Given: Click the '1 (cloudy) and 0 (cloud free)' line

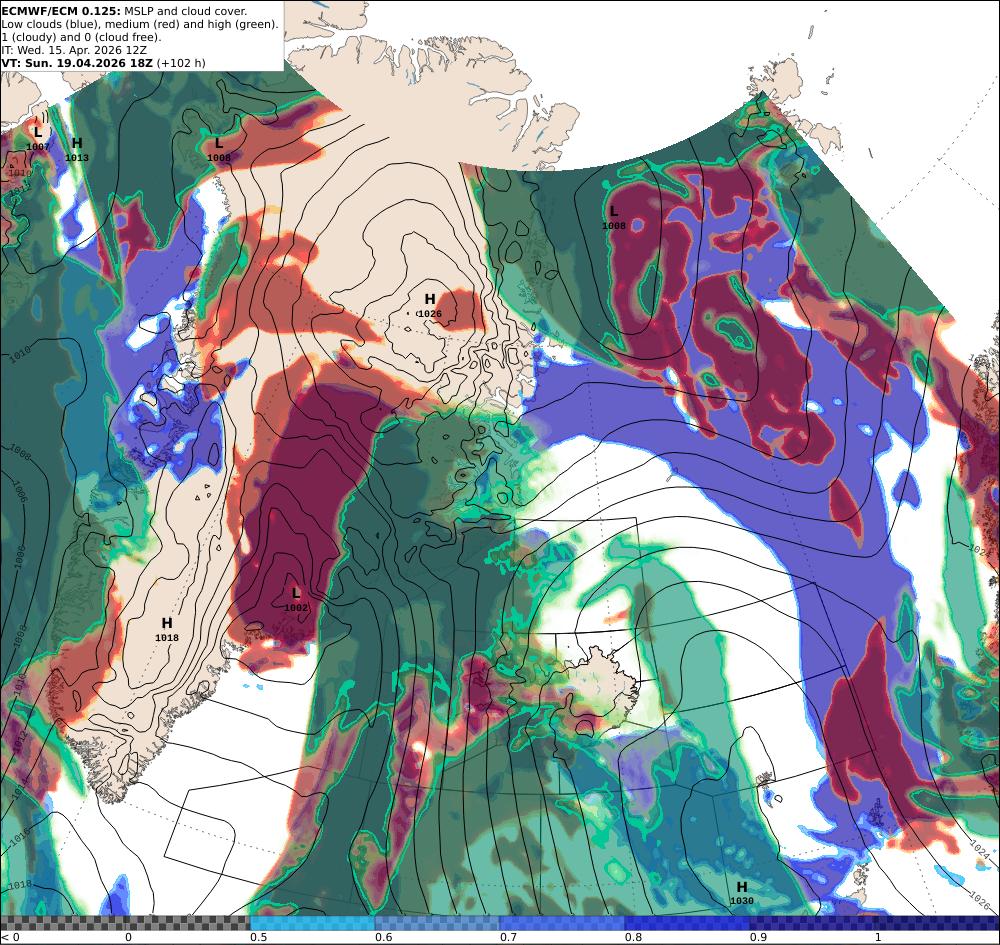Looking at the screenshot, I should pos(82,37).
